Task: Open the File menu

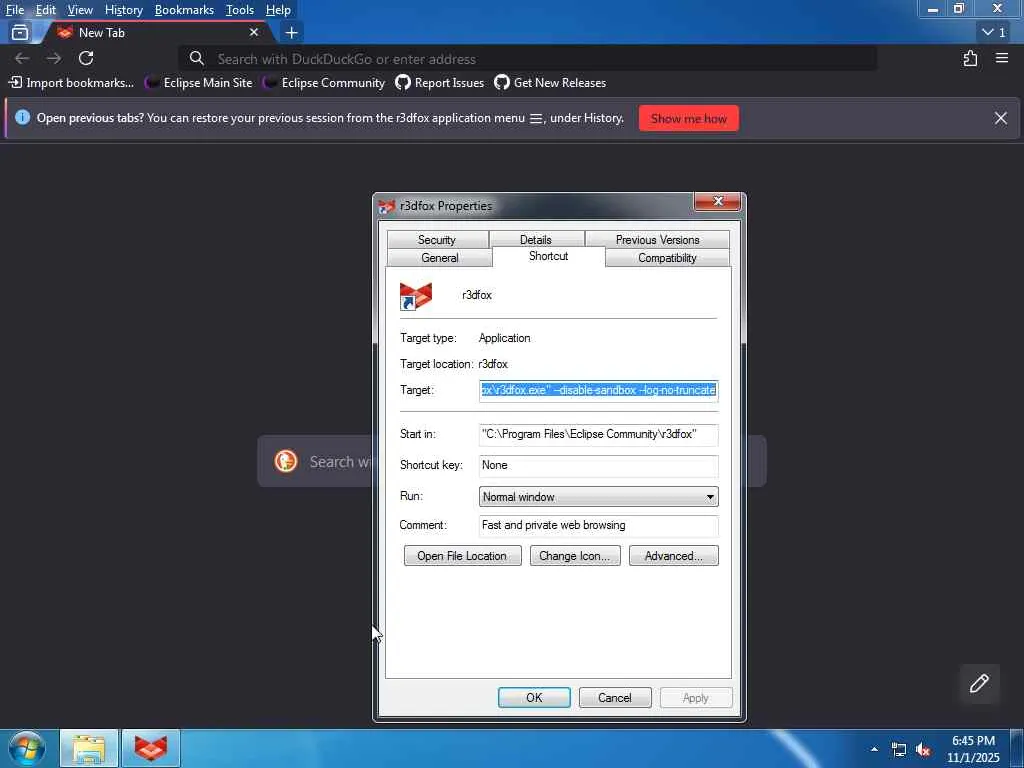Action: [x=14, y=10]
